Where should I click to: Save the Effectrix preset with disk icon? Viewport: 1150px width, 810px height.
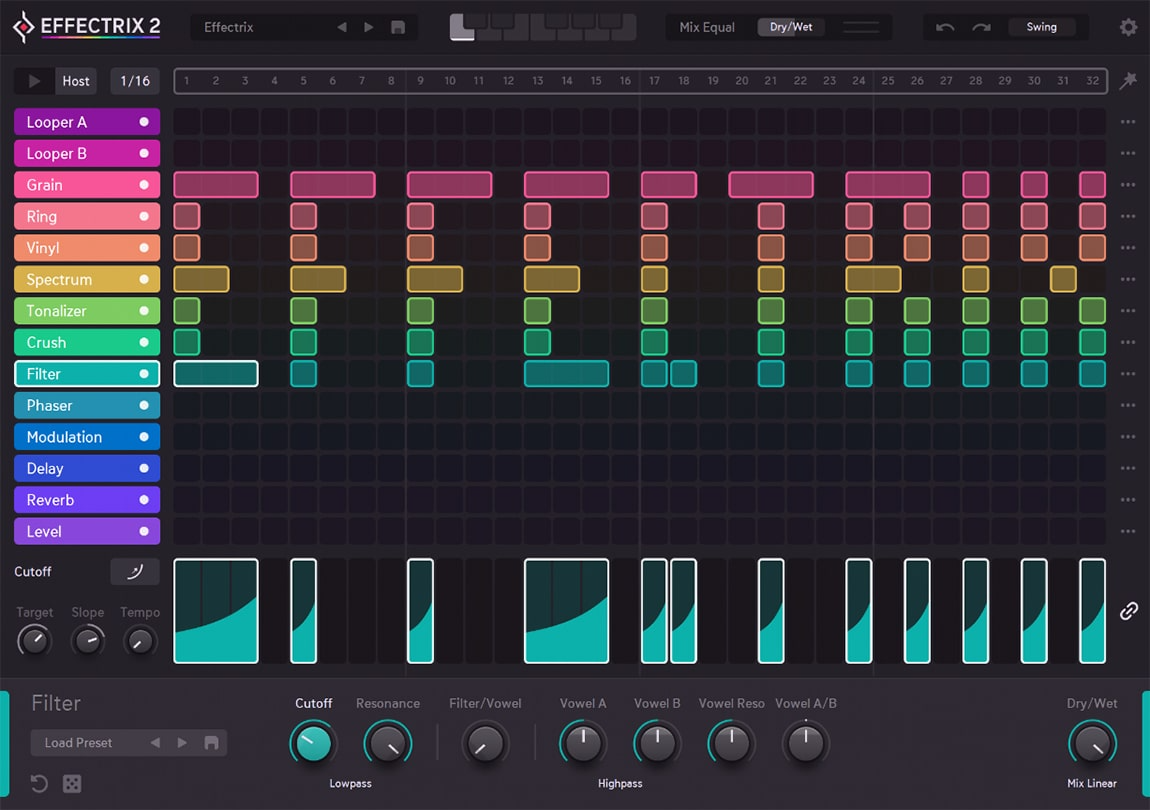(398, 27)
